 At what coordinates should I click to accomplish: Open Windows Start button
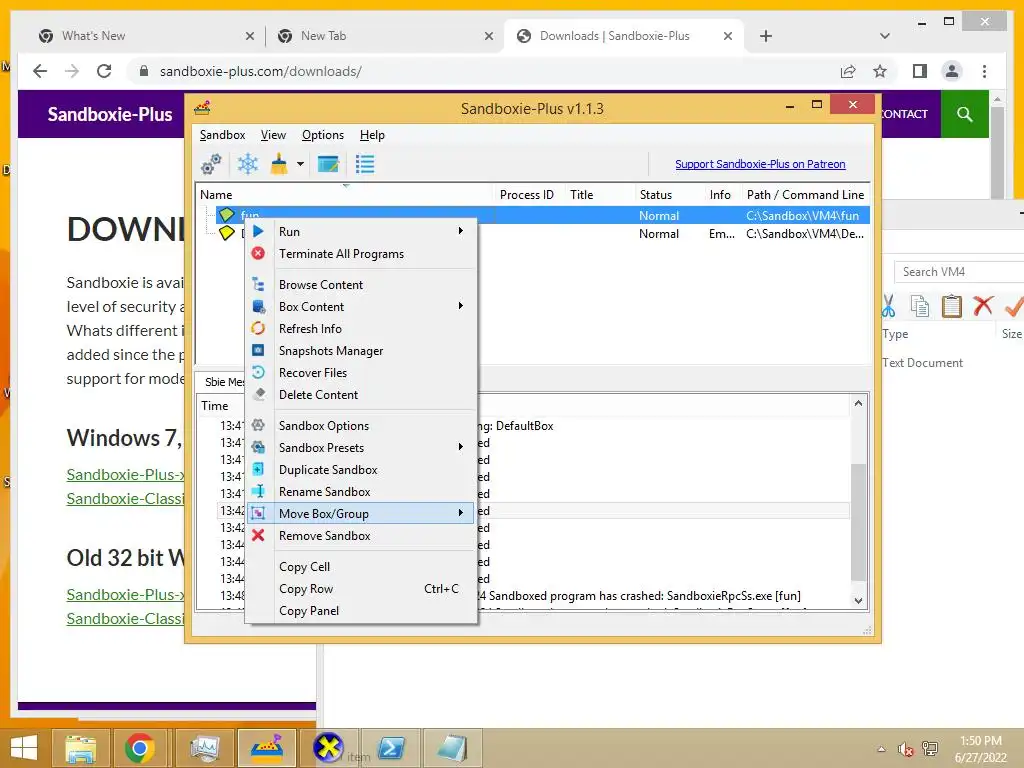click(24, 748)
